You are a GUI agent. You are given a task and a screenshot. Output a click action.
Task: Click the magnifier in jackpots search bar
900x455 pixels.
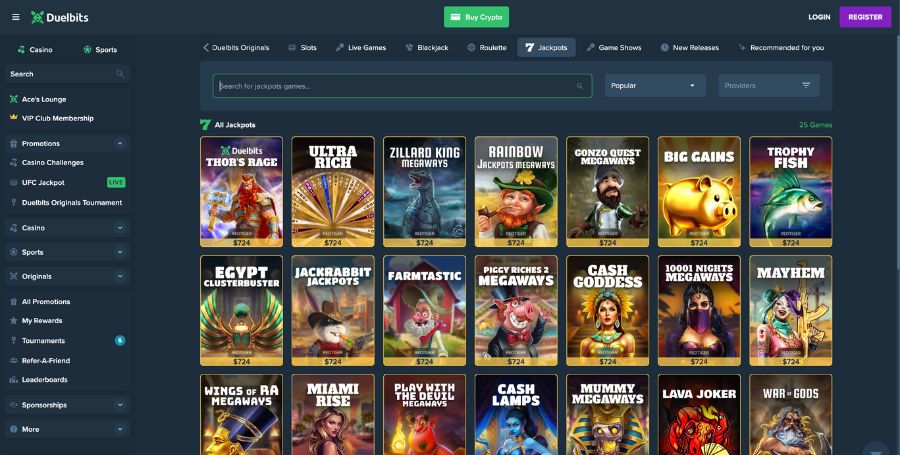click(x=580, y=86)
